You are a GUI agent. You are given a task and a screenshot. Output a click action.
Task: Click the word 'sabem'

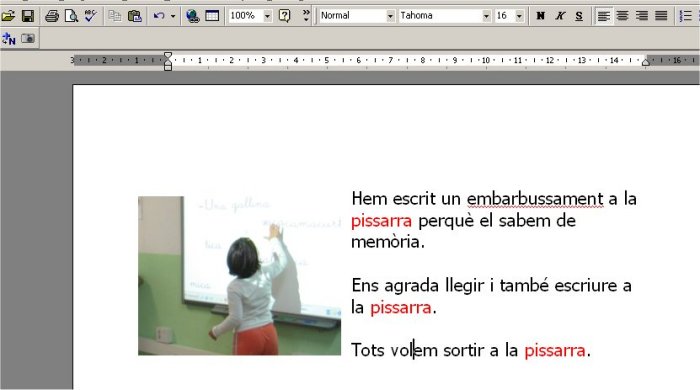tap(524, 220)
